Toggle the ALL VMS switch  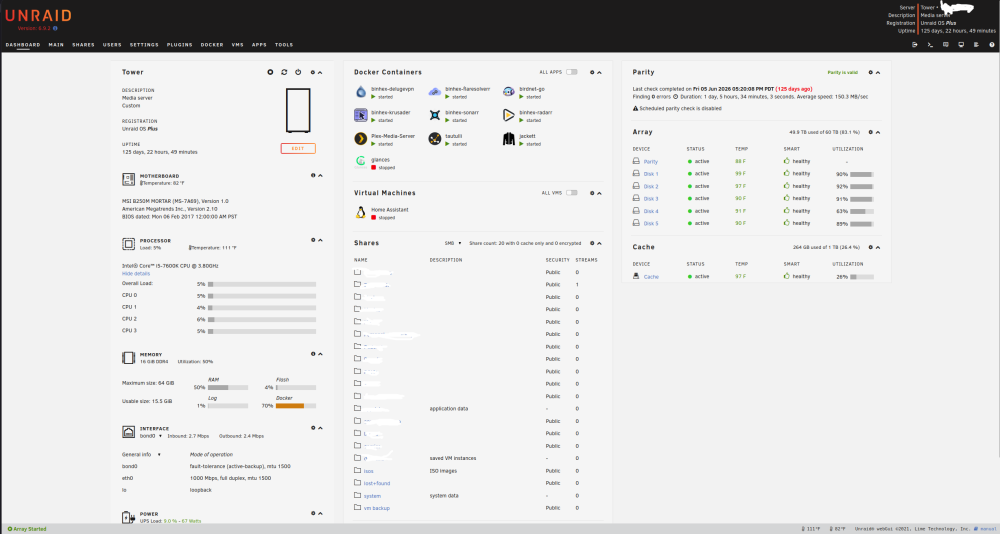(571, 193)
